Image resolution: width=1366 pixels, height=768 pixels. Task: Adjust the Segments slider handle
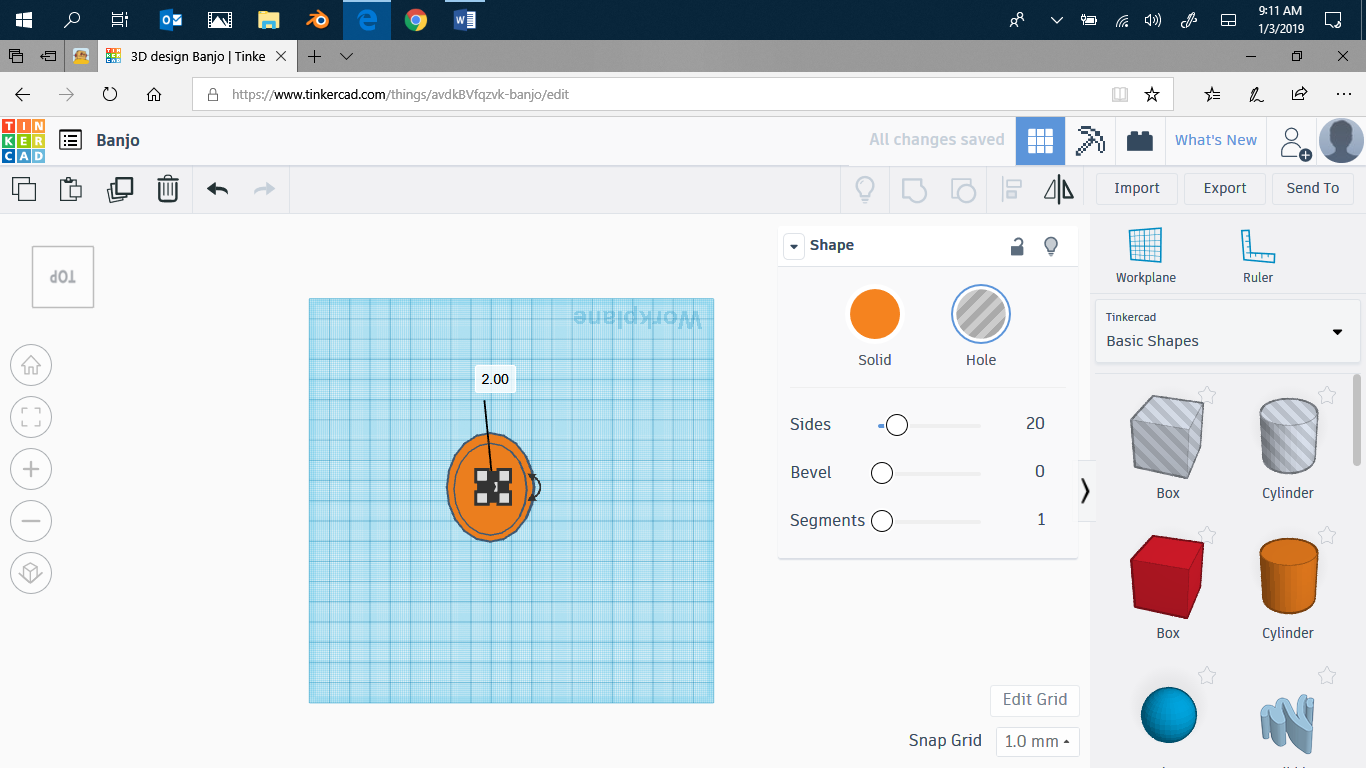(x=881, y=521)
